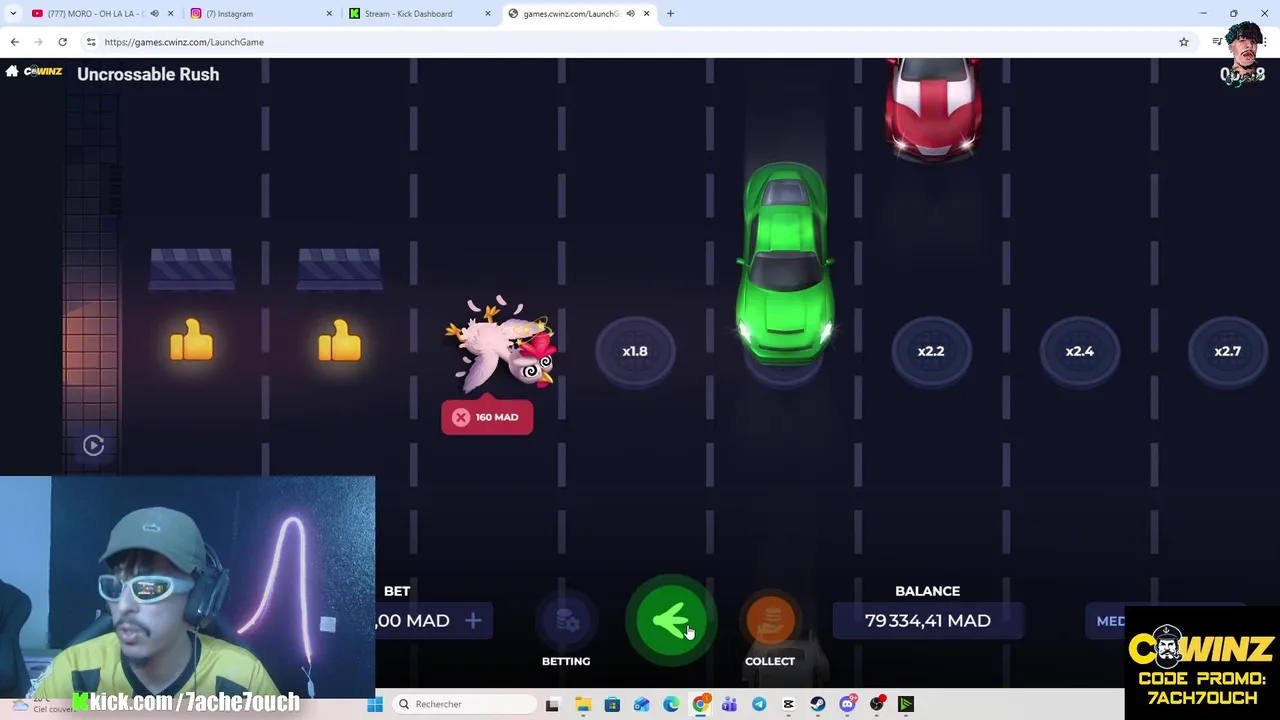Go back in browser history
This screenshot has width=1280, height=720.
click(x=14, y=42)
